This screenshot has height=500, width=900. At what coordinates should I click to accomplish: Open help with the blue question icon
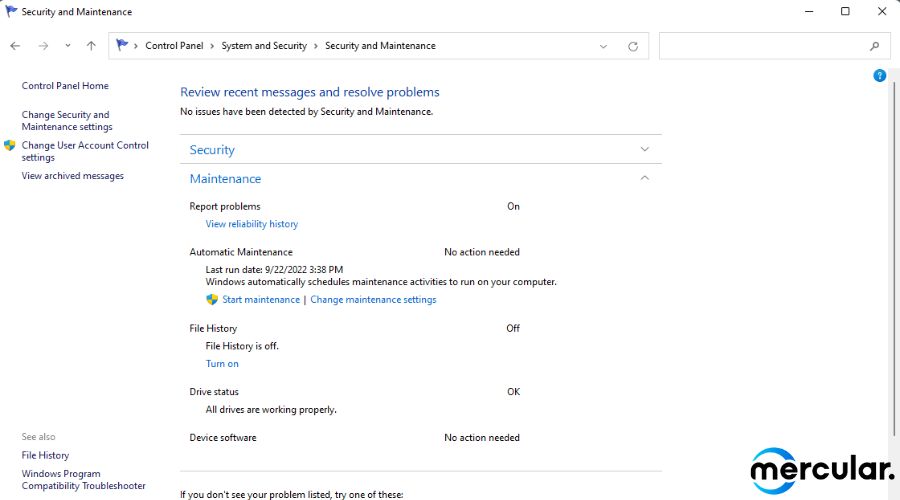(x=879, y=76)
